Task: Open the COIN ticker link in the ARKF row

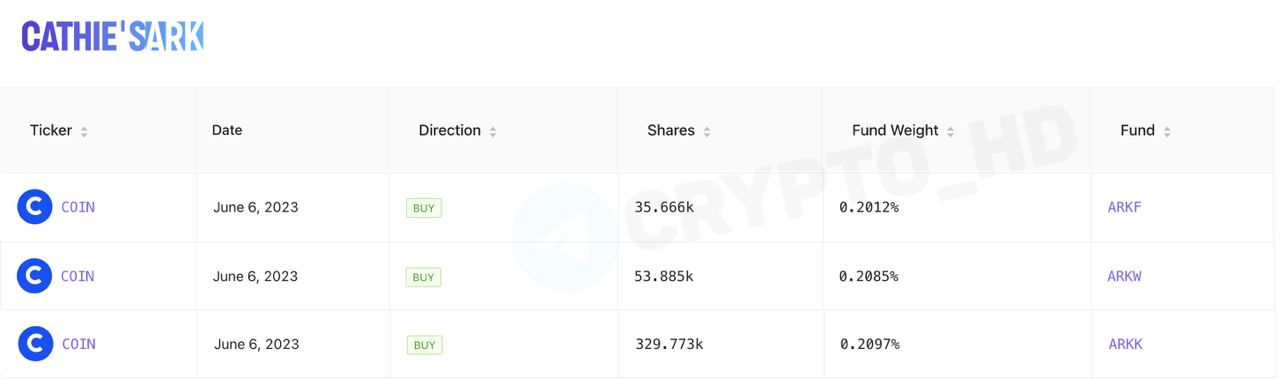Action: 78,207
